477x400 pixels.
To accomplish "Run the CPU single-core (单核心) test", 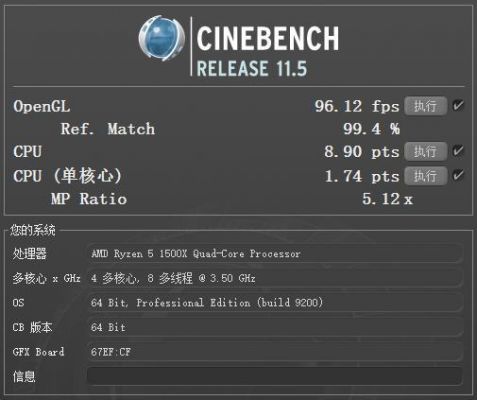I will (x=425, y=176).
